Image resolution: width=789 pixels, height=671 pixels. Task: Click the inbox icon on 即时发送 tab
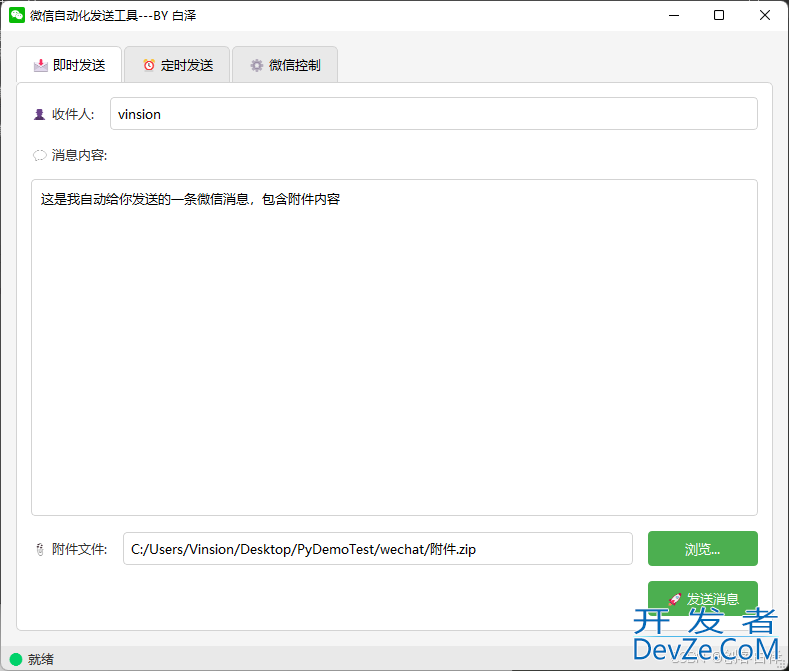41,65
